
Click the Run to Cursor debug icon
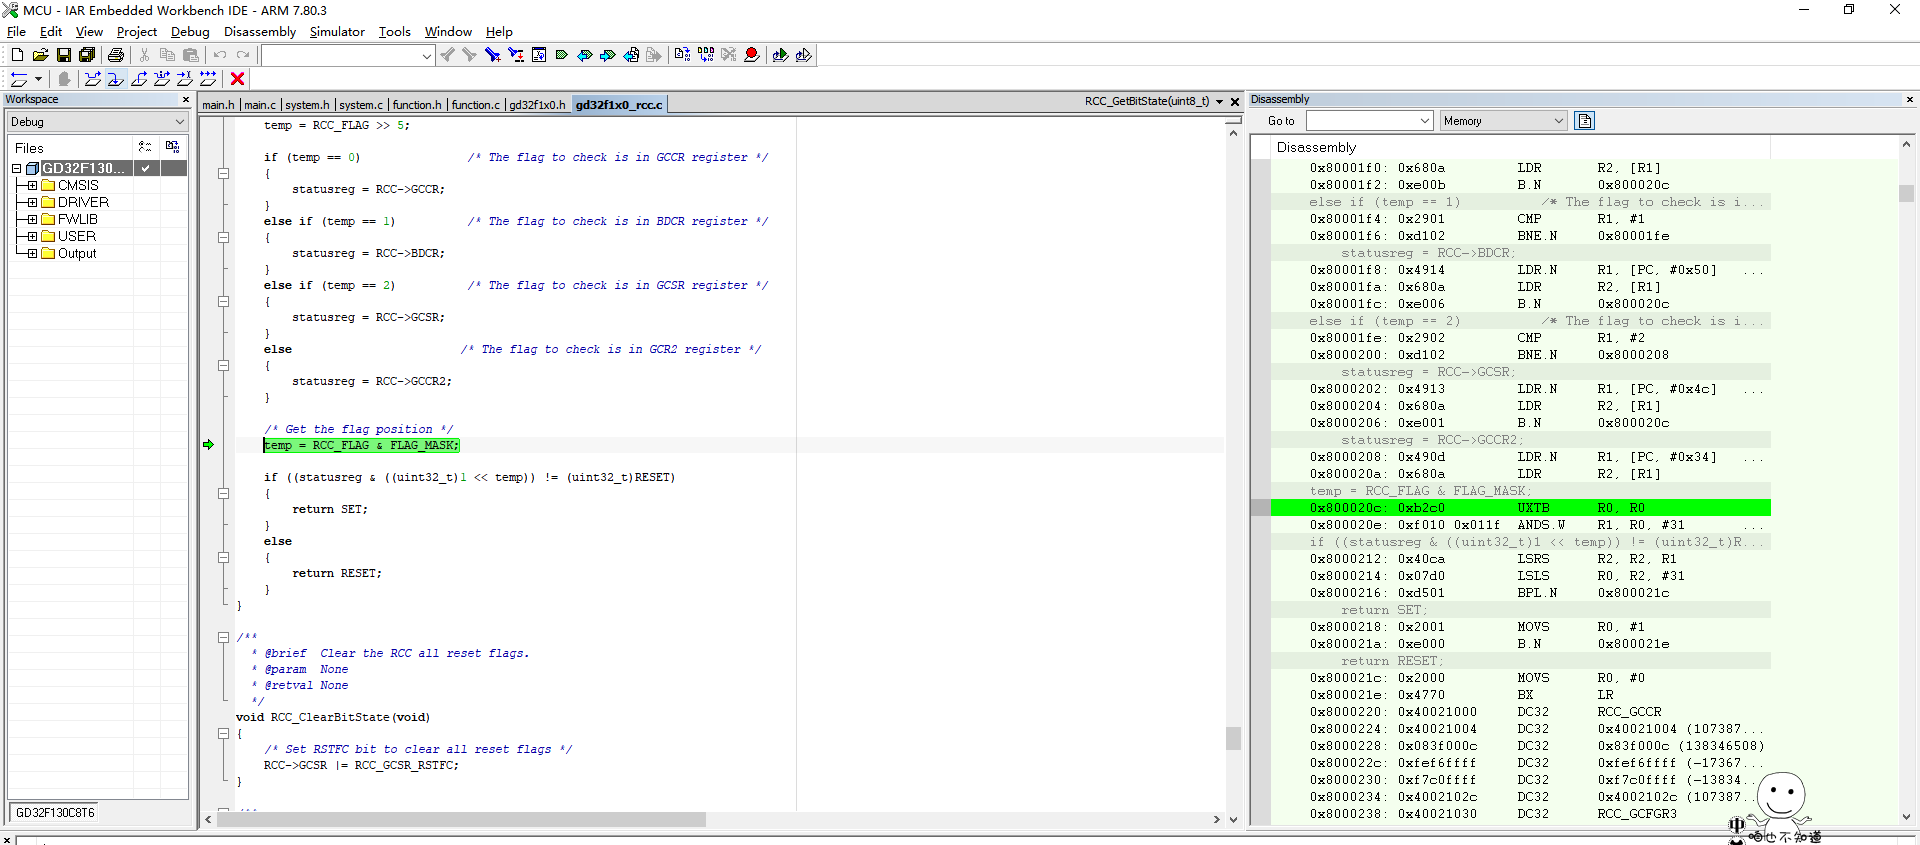click(x=185, y=79)
